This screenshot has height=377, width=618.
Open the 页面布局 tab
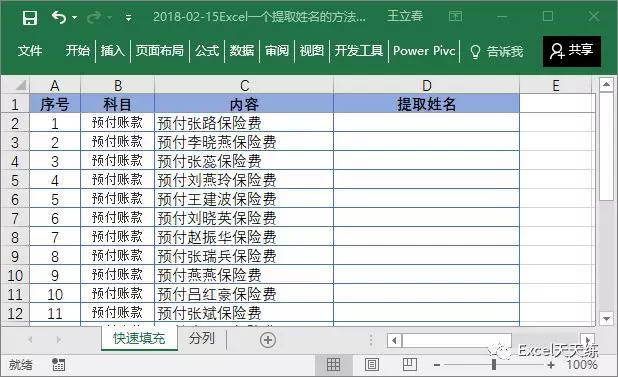(x=160, y=50)
